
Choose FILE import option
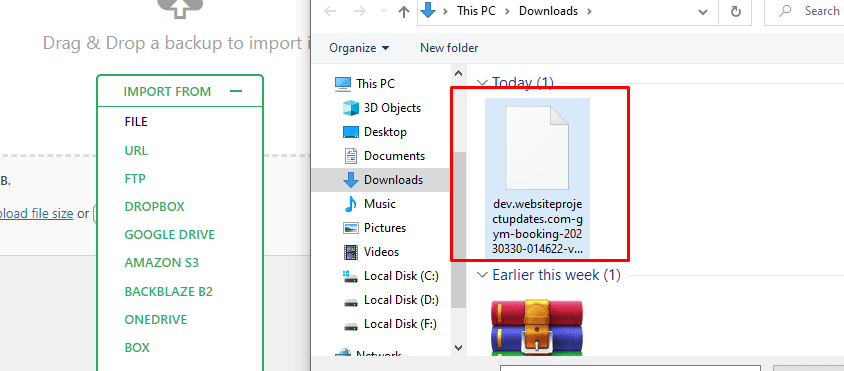click(136, 122)
